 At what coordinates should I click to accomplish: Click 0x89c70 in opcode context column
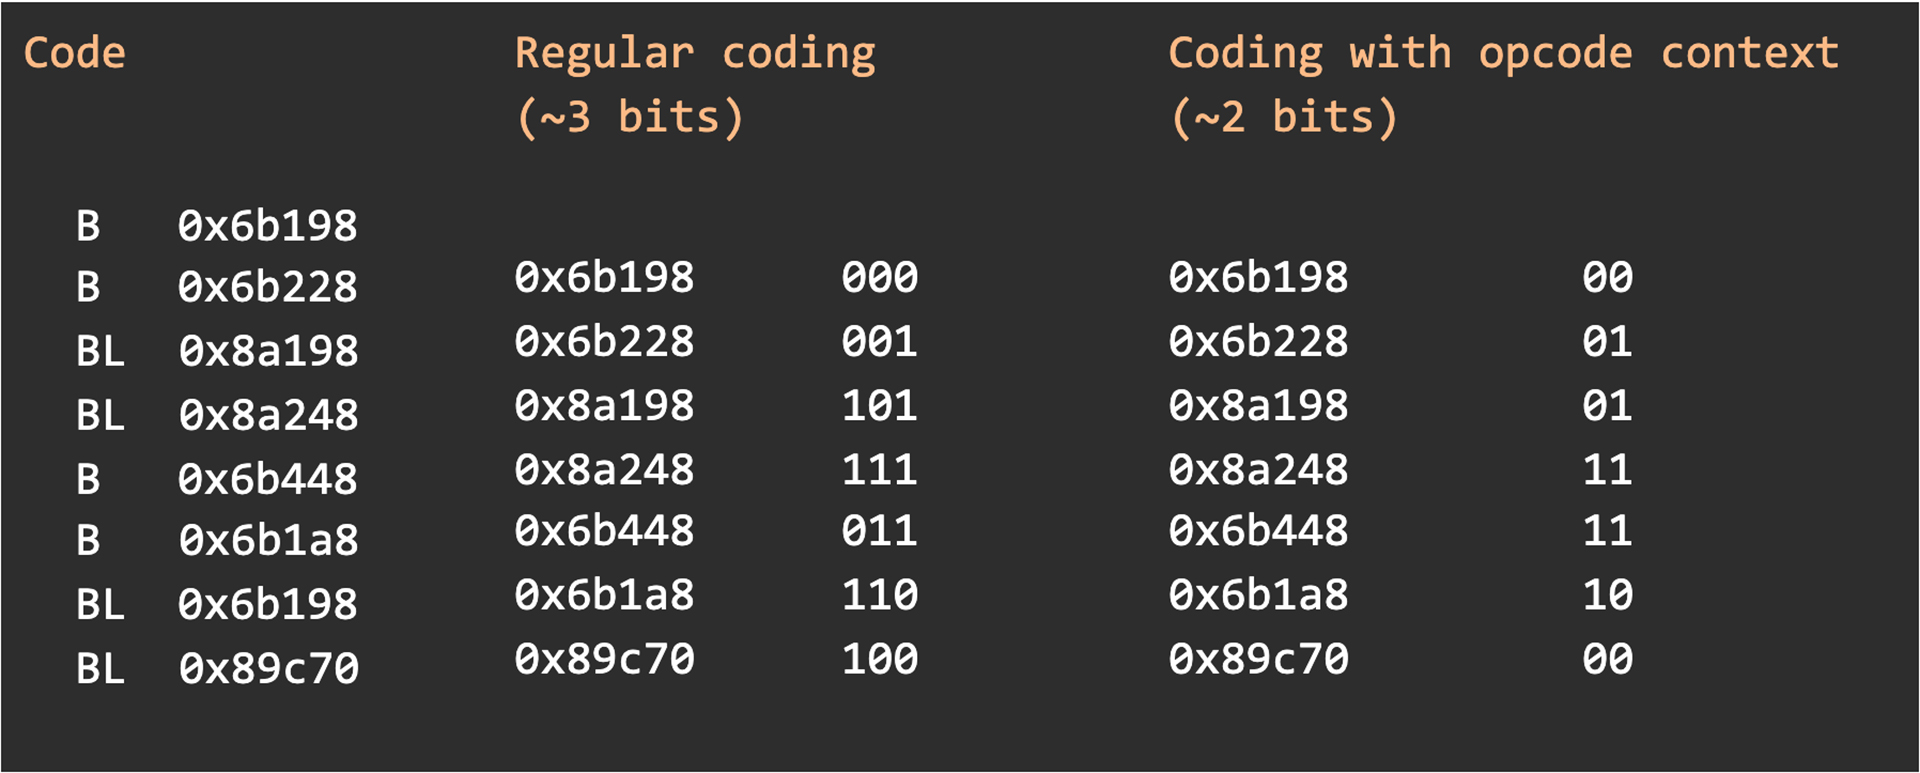click(1259, 660)
